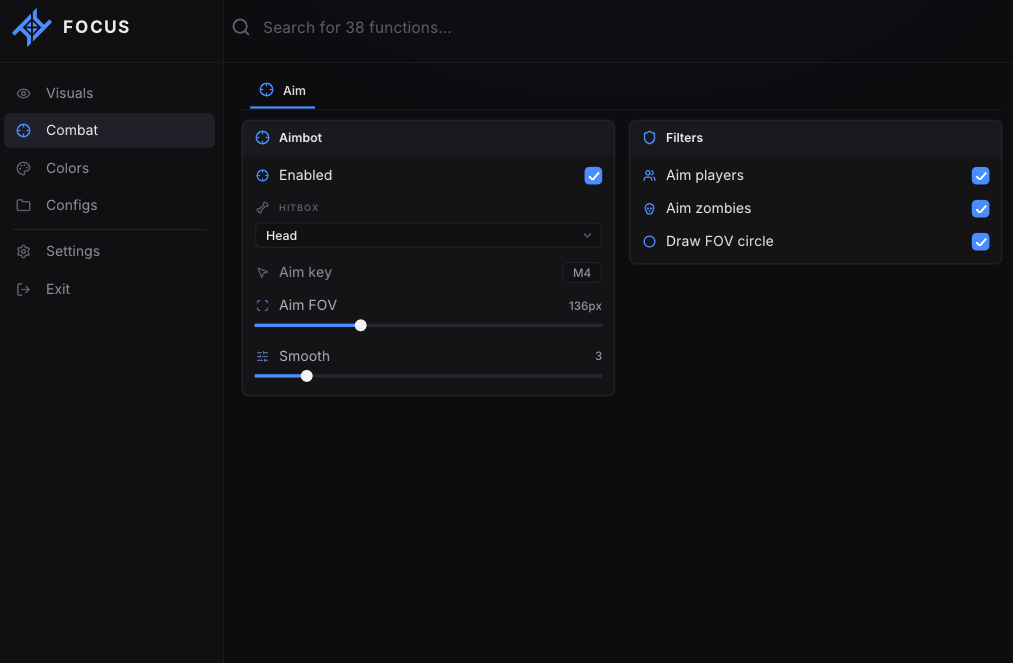Click the shield icon in Filters header
Screen dimensions: 1013x663
pos(649,138)
